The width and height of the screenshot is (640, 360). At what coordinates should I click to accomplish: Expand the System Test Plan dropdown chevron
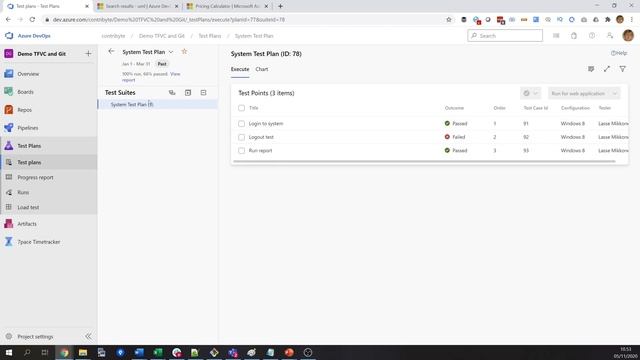tap(171, 52)
